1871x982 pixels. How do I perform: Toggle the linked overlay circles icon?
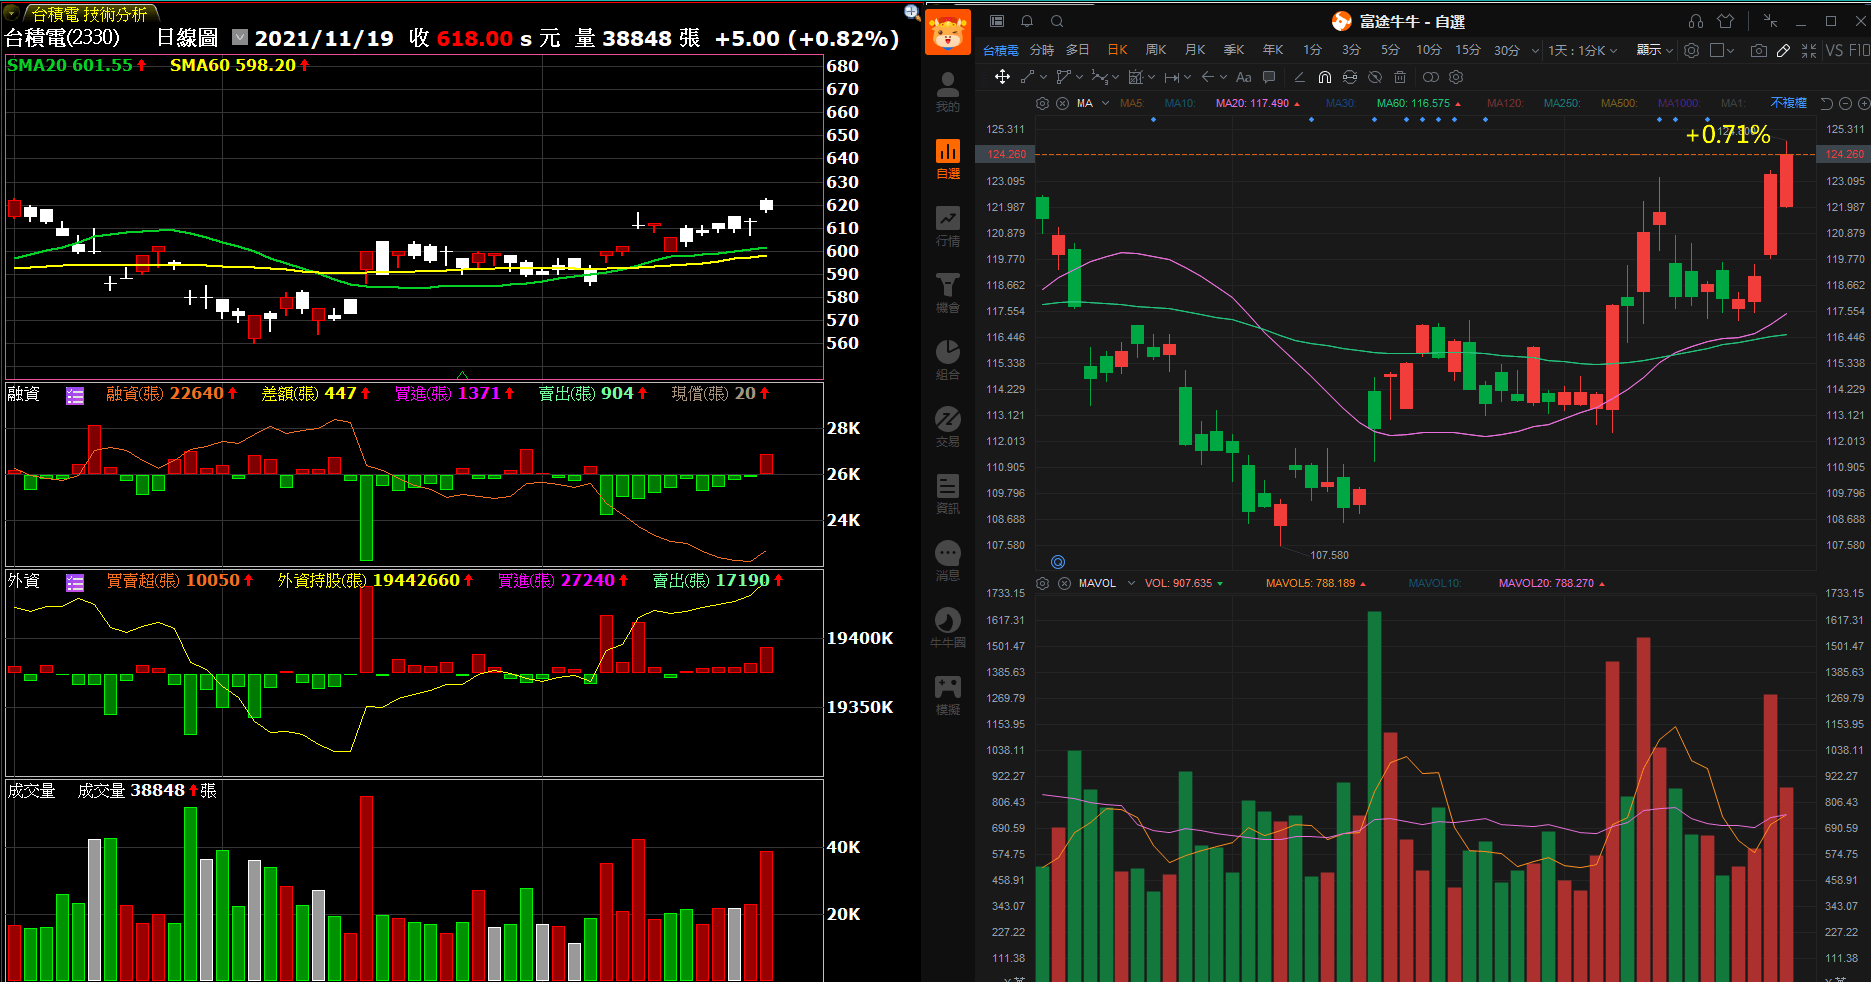pos(1431,77)
